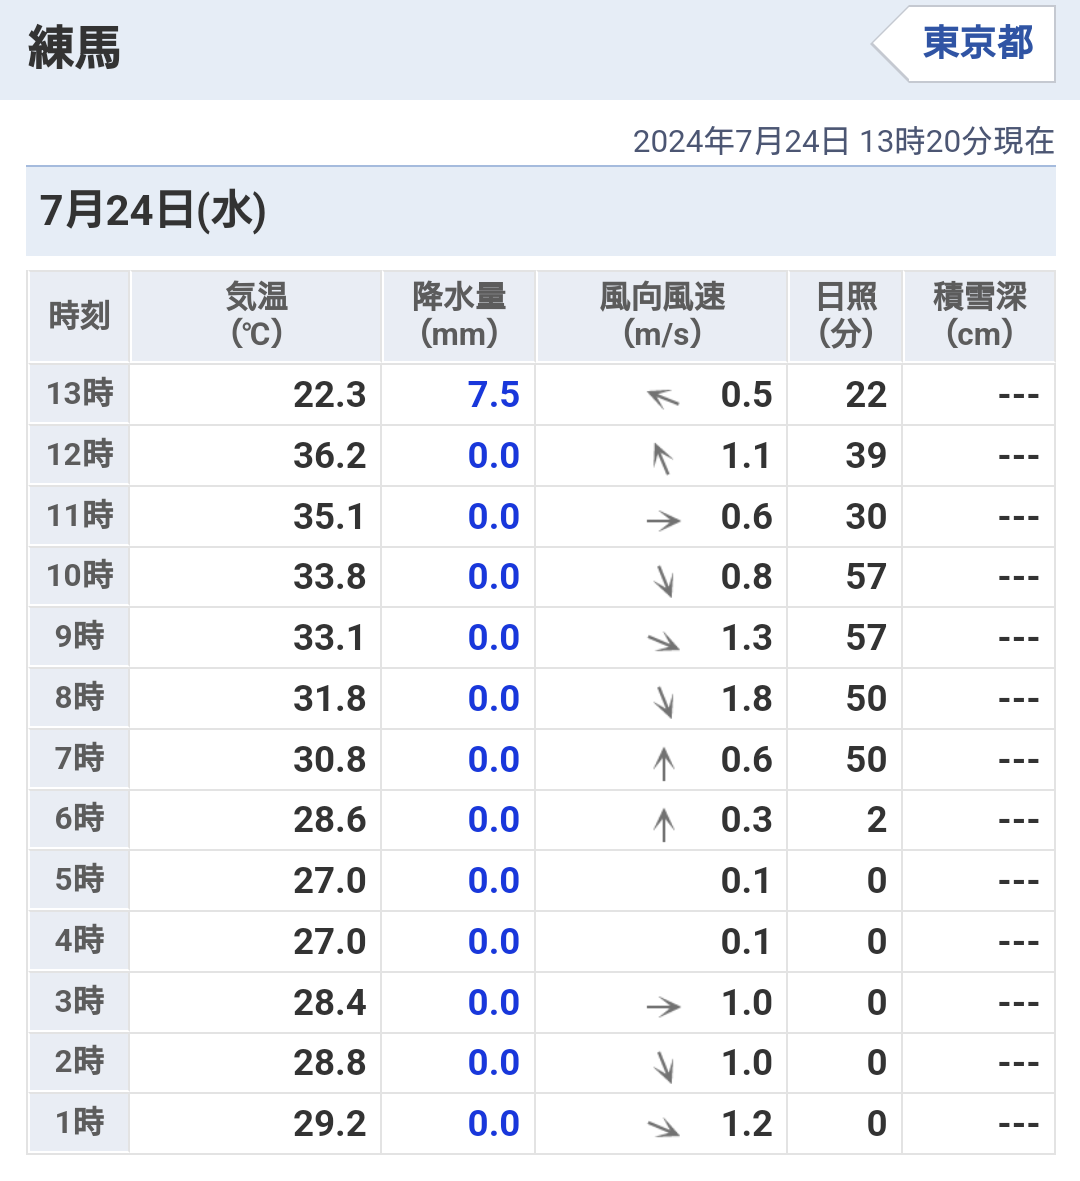This screenshot has width=1080, height=1181.
Task: Click the 2時 time cell
Action: click(79, 1063)
